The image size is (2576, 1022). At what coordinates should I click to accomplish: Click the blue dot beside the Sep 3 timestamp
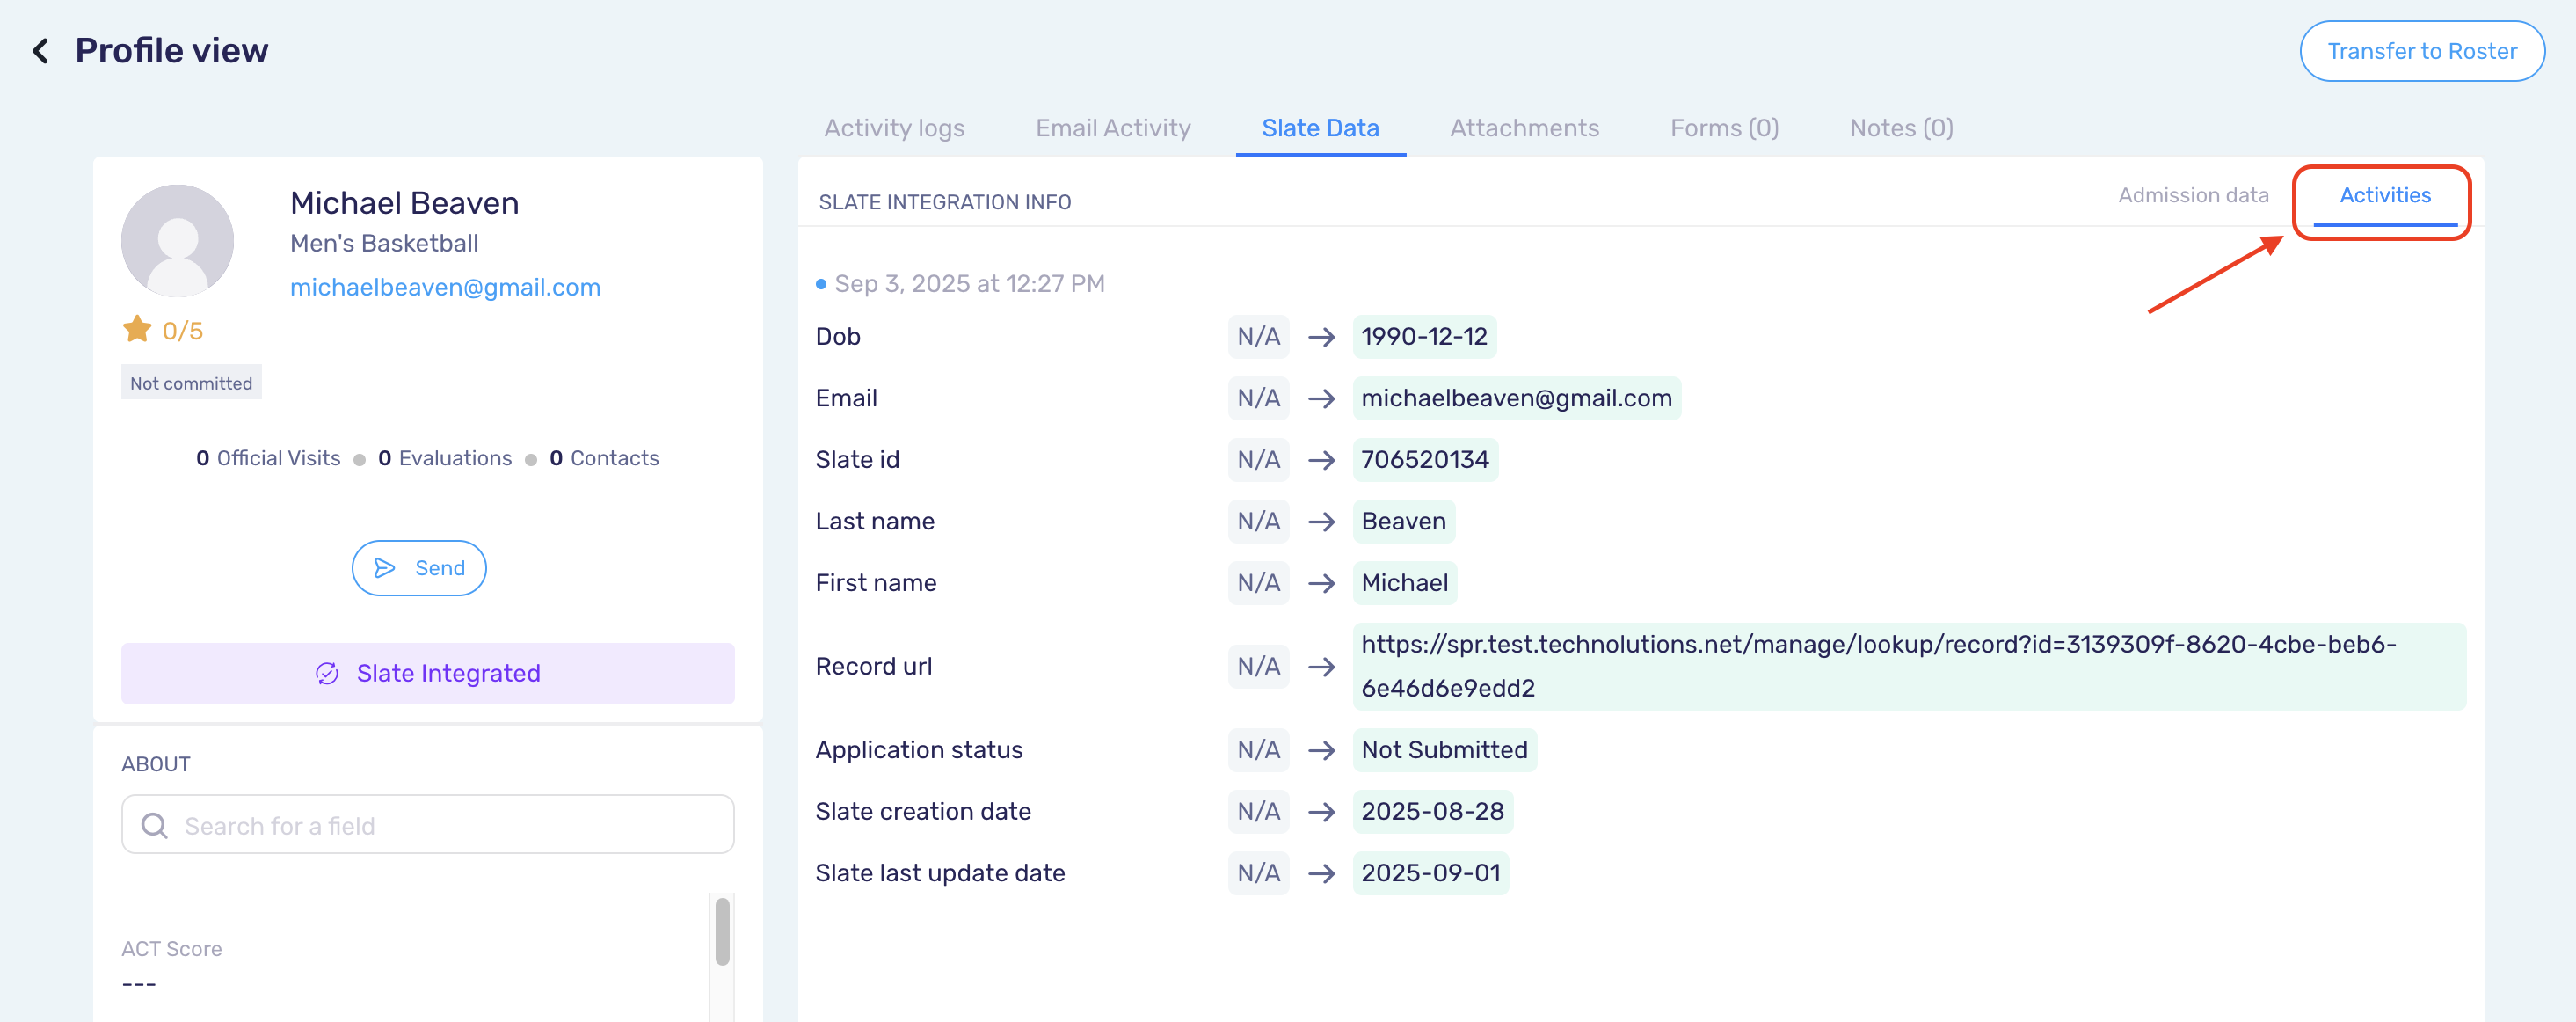(x=822, y=283)
